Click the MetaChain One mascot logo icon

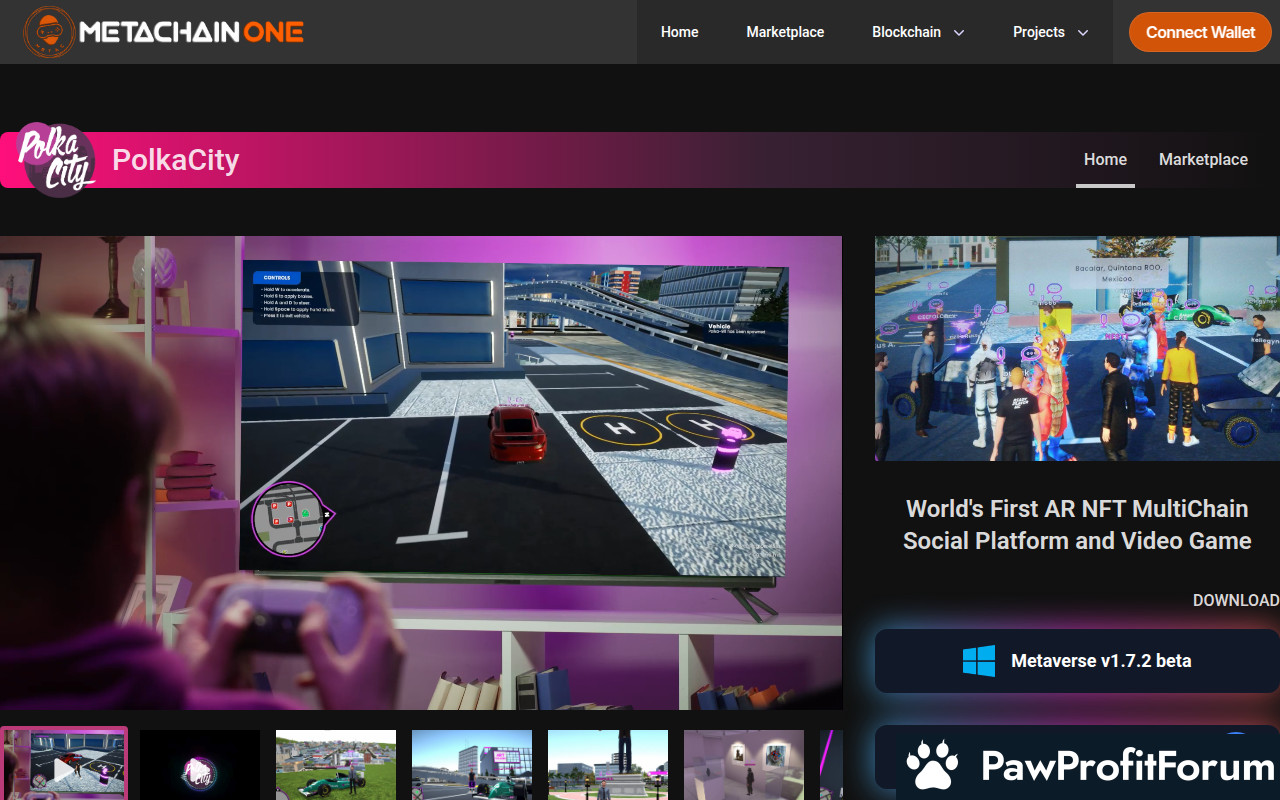[x=49, y=32]
